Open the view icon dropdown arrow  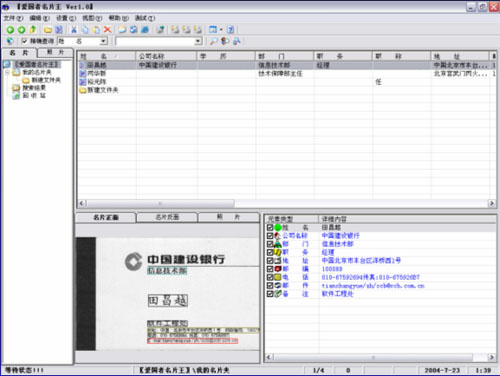pos(221,30)
